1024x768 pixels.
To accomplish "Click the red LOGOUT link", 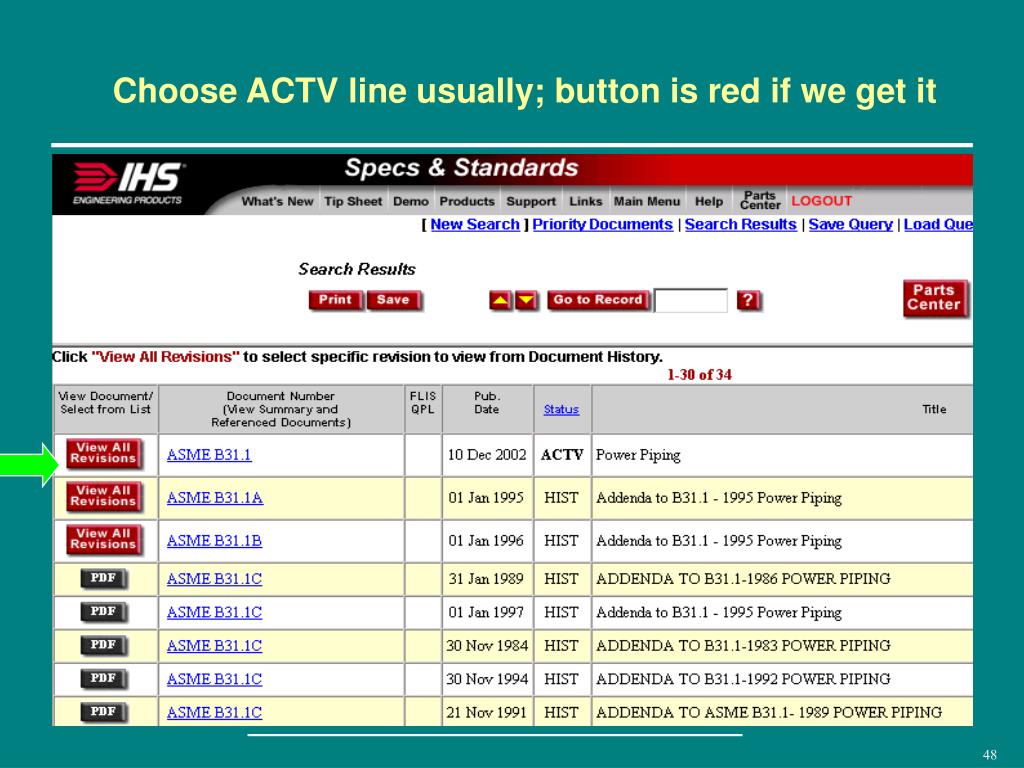I will [822, 201].
